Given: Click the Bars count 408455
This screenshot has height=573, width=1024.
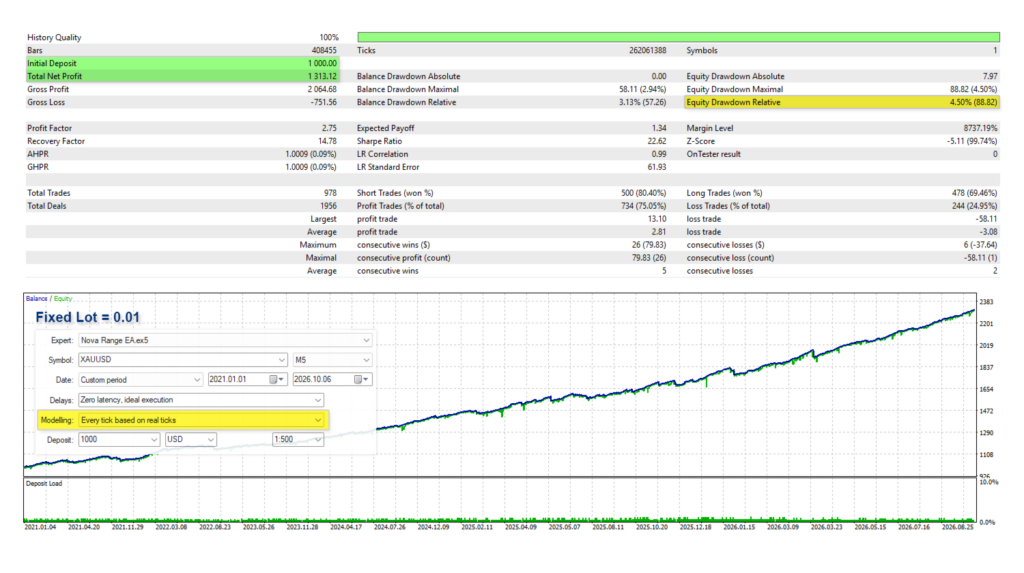Looking at the screenshot, I should pos(324,50).
